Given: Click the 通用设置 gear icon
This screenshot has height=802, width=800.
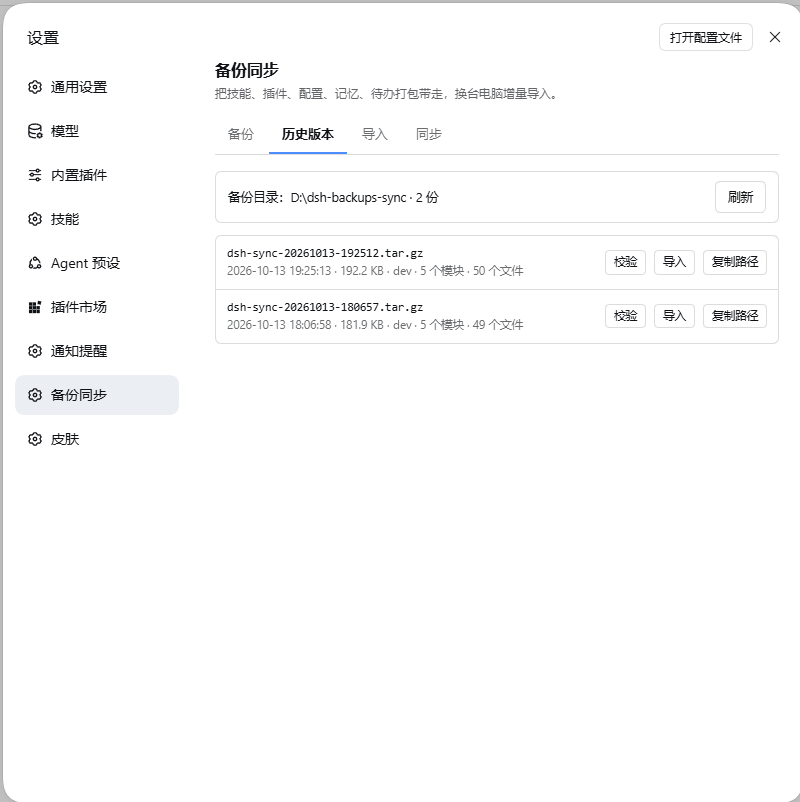Looking at the screenshot, I should click(35, 87).
